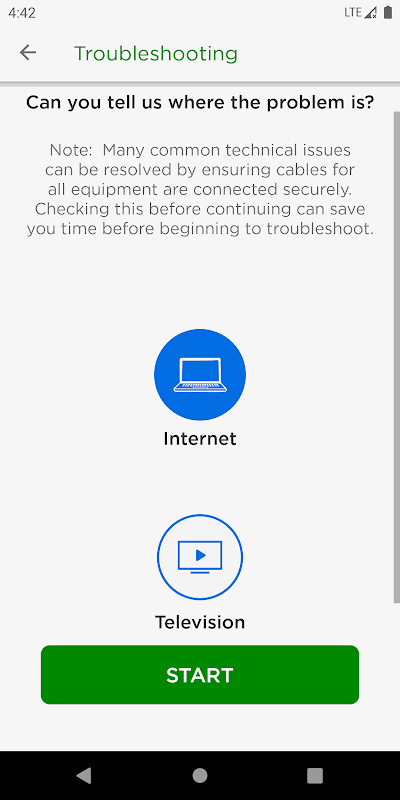Choose the Television label option

pos(200,622)
